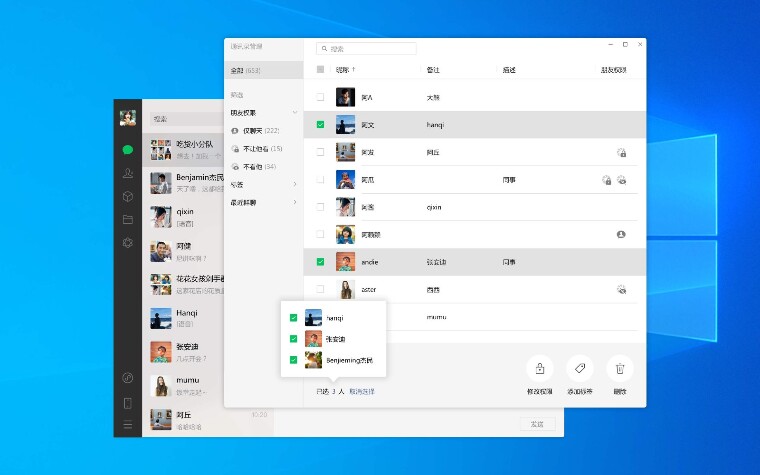This screenshot has height=475, width=760.
Task: Collapse the friend permissions section chevron
Action: pos(295,113)
